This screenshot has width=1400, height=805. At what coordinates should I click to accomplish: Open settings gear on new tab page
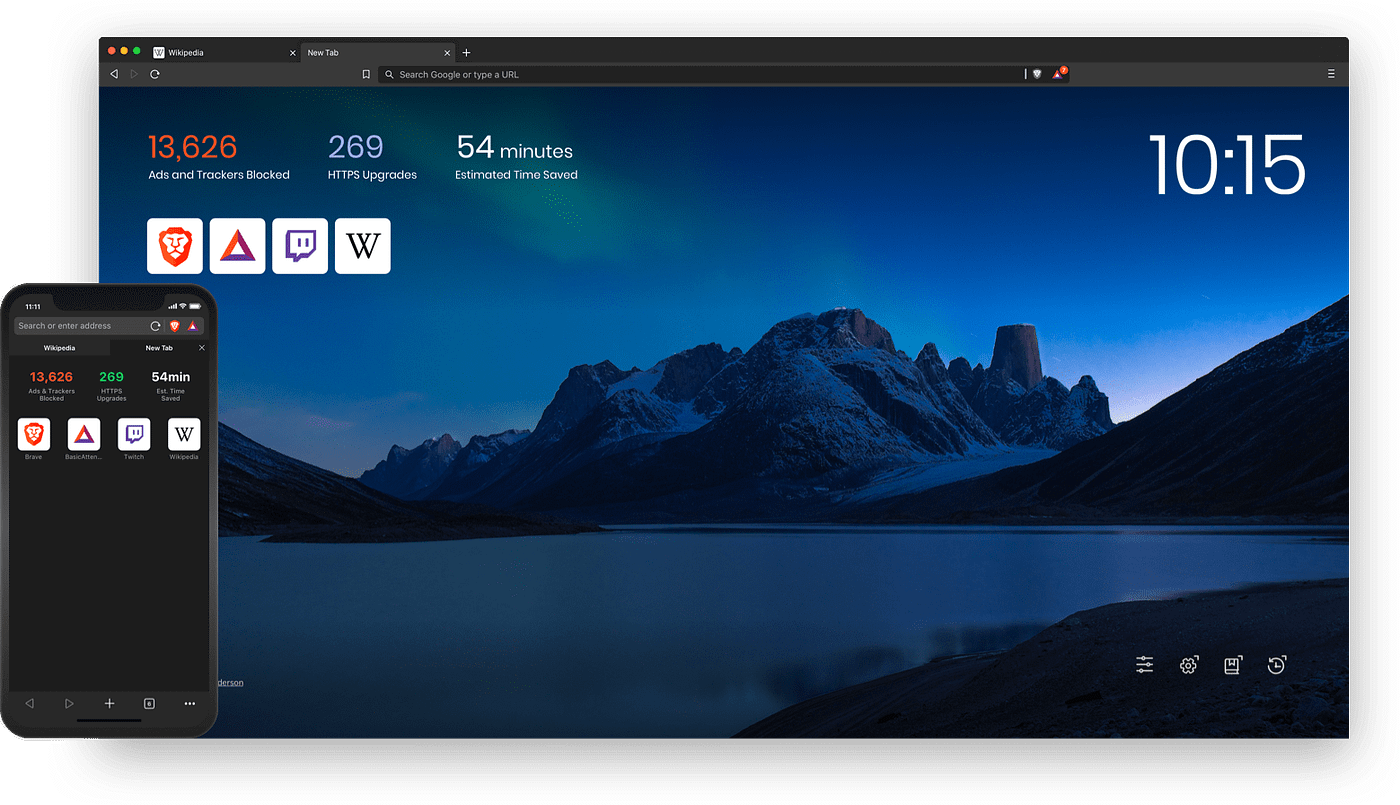1188,665
